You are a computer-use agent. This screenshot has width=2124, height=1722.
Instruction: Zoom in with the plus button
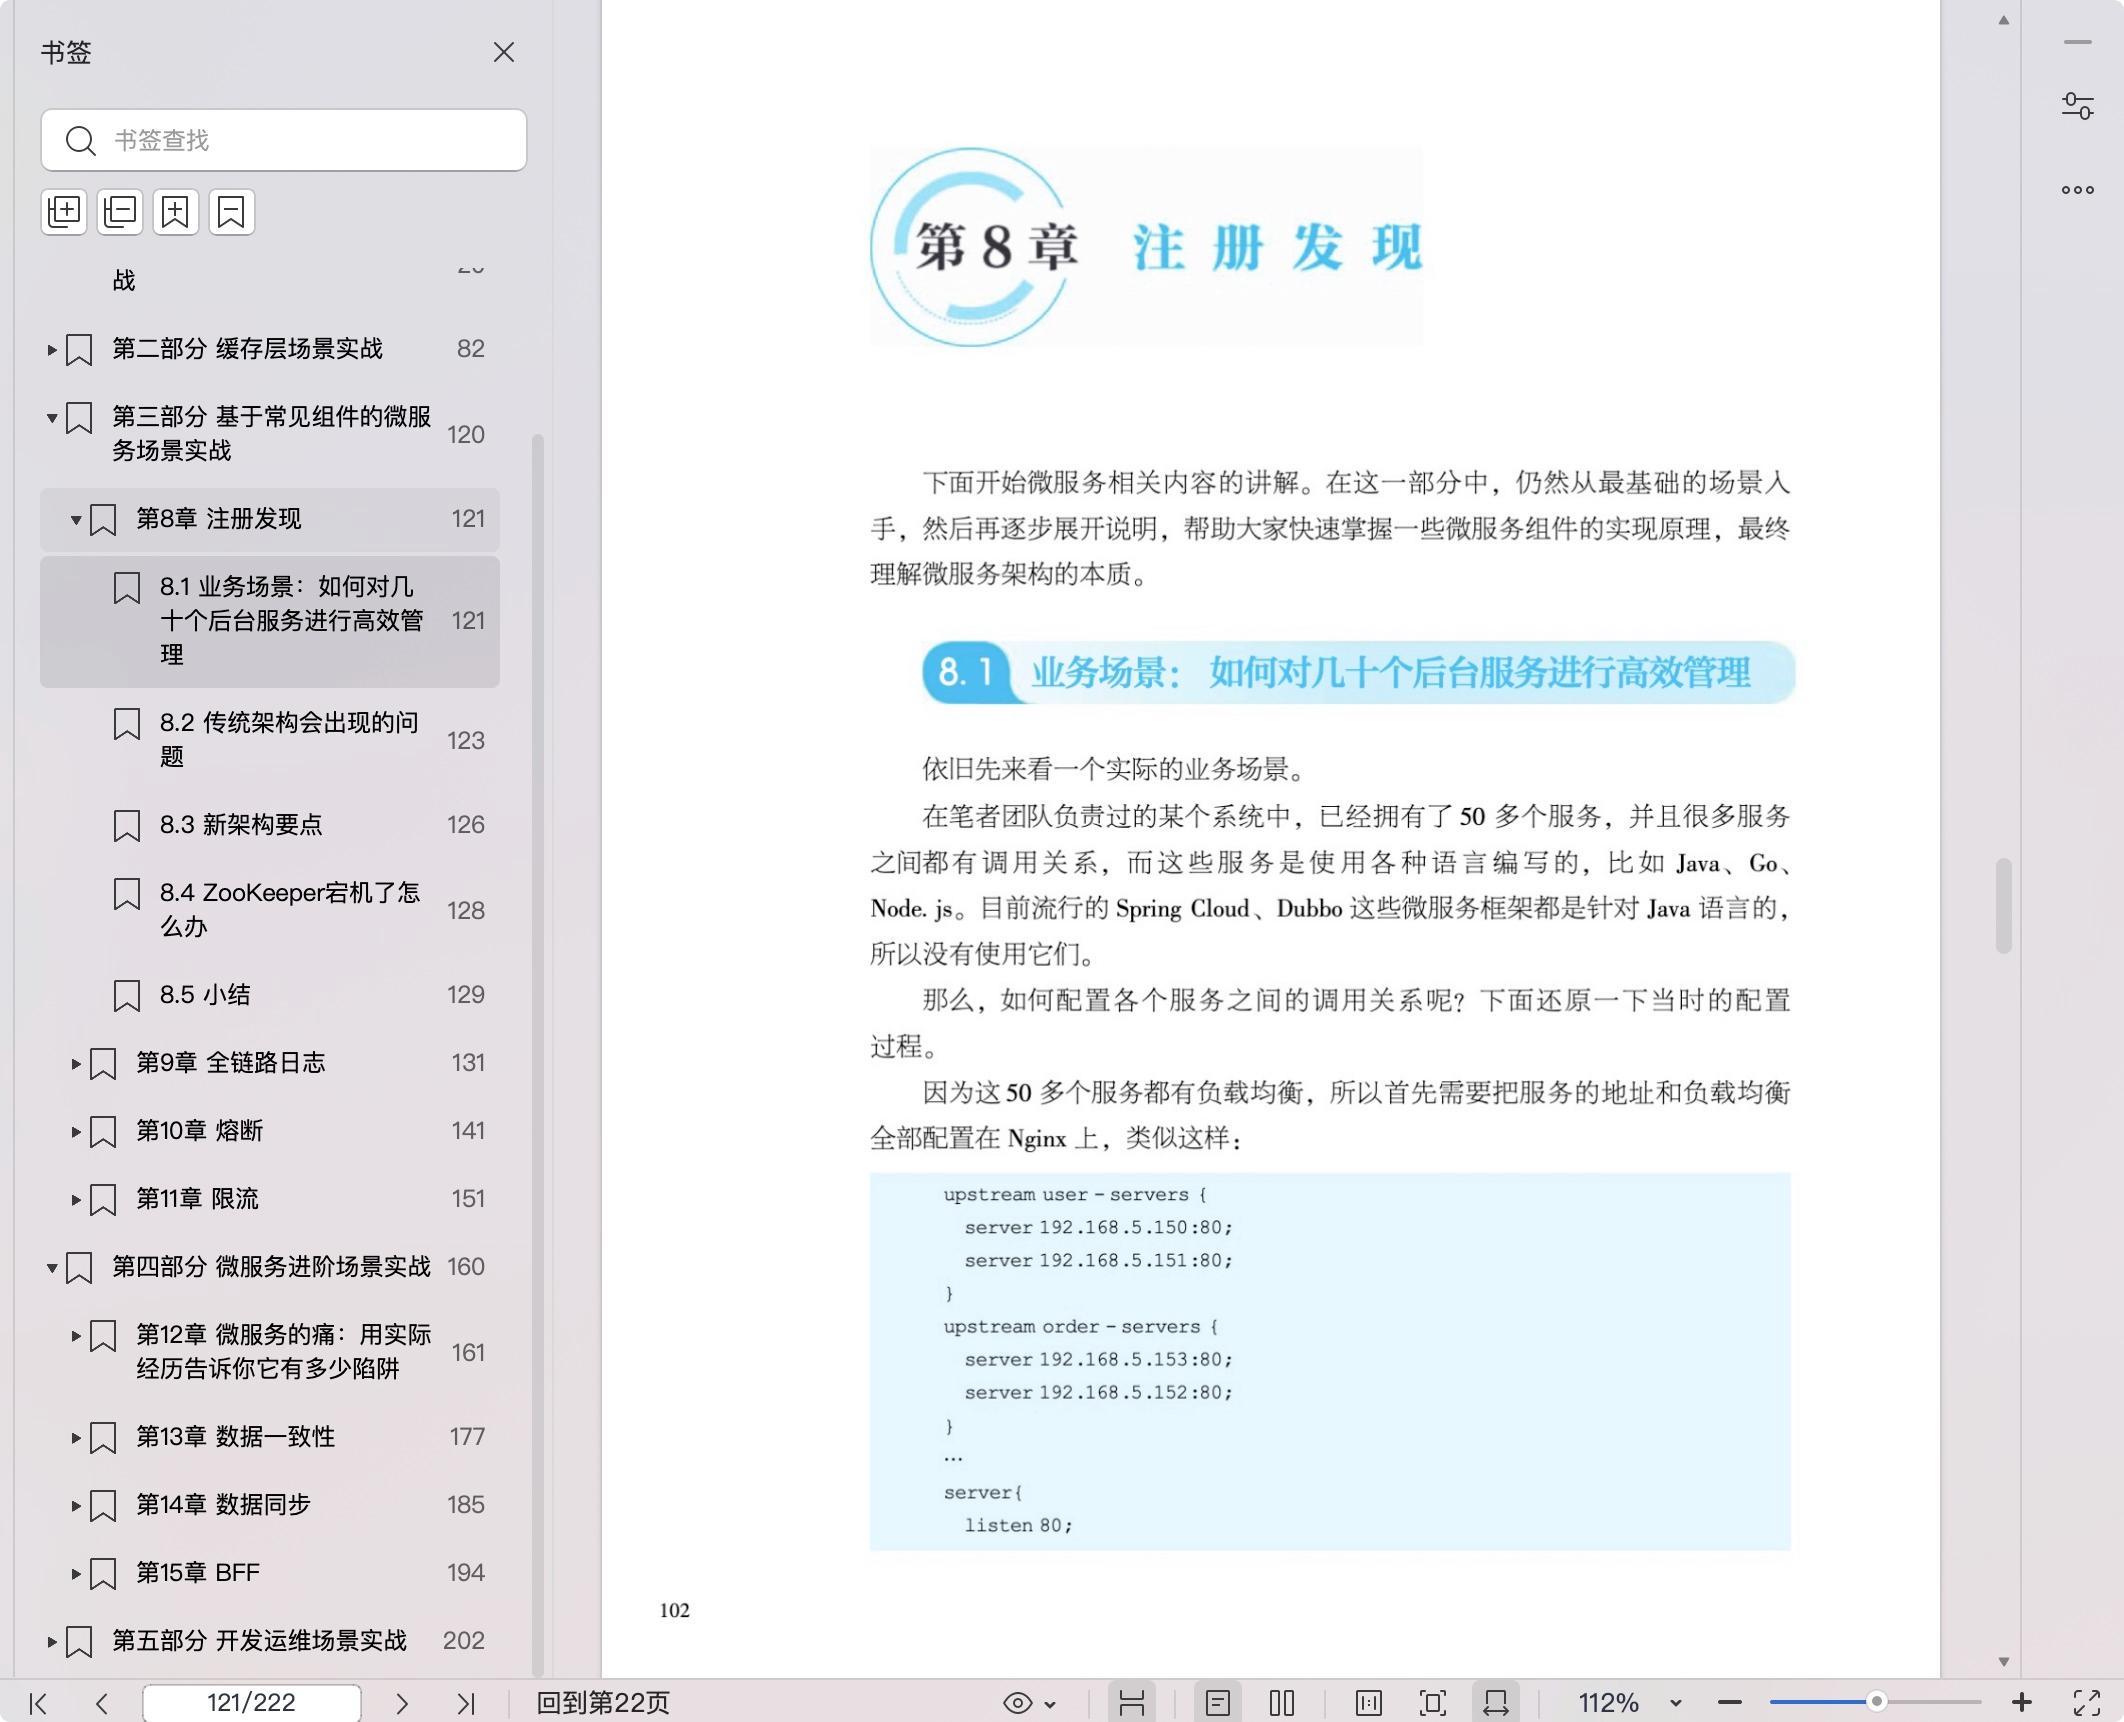tap(2022, 1702)
